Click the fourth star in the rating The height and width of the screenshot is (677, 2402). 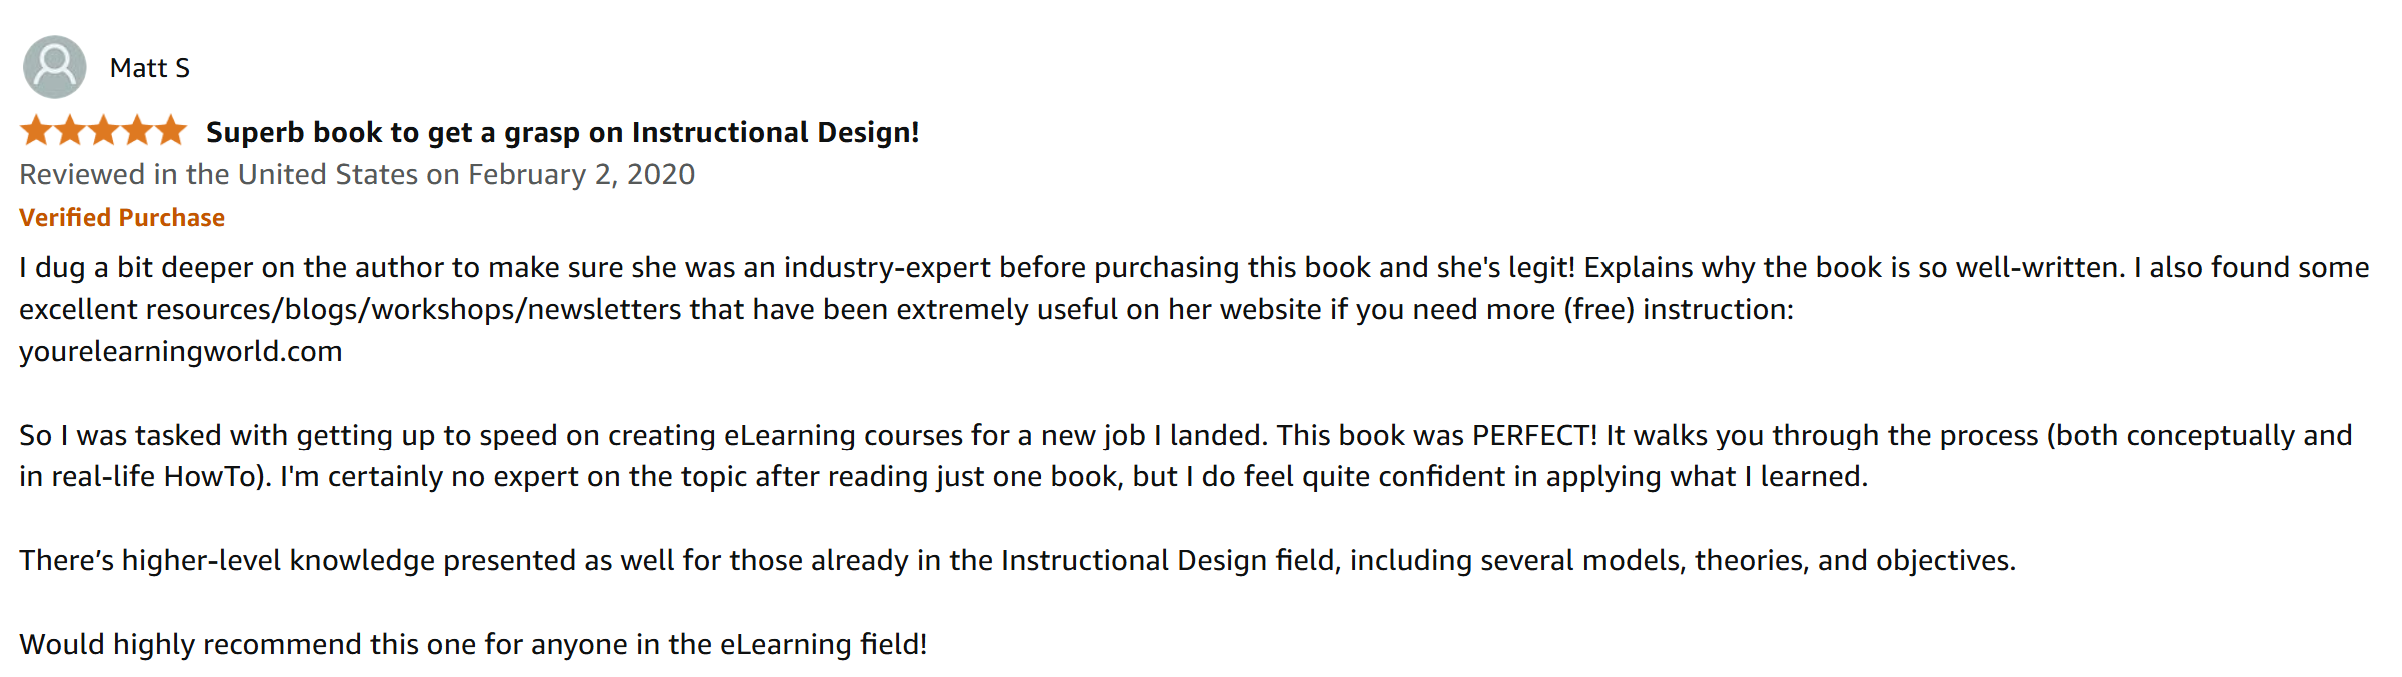pos(138,130)
